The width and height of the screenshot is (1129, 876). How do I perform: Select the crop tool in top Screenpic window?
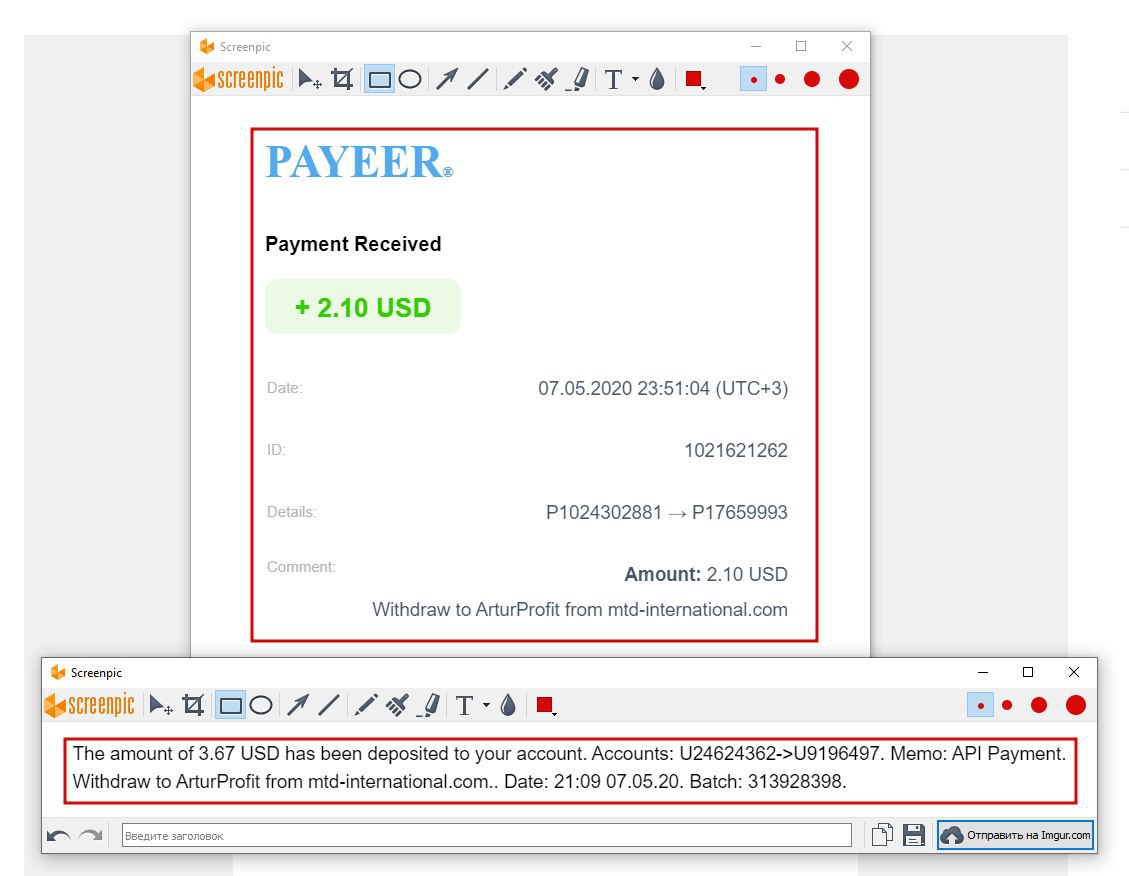coord(342,79)
